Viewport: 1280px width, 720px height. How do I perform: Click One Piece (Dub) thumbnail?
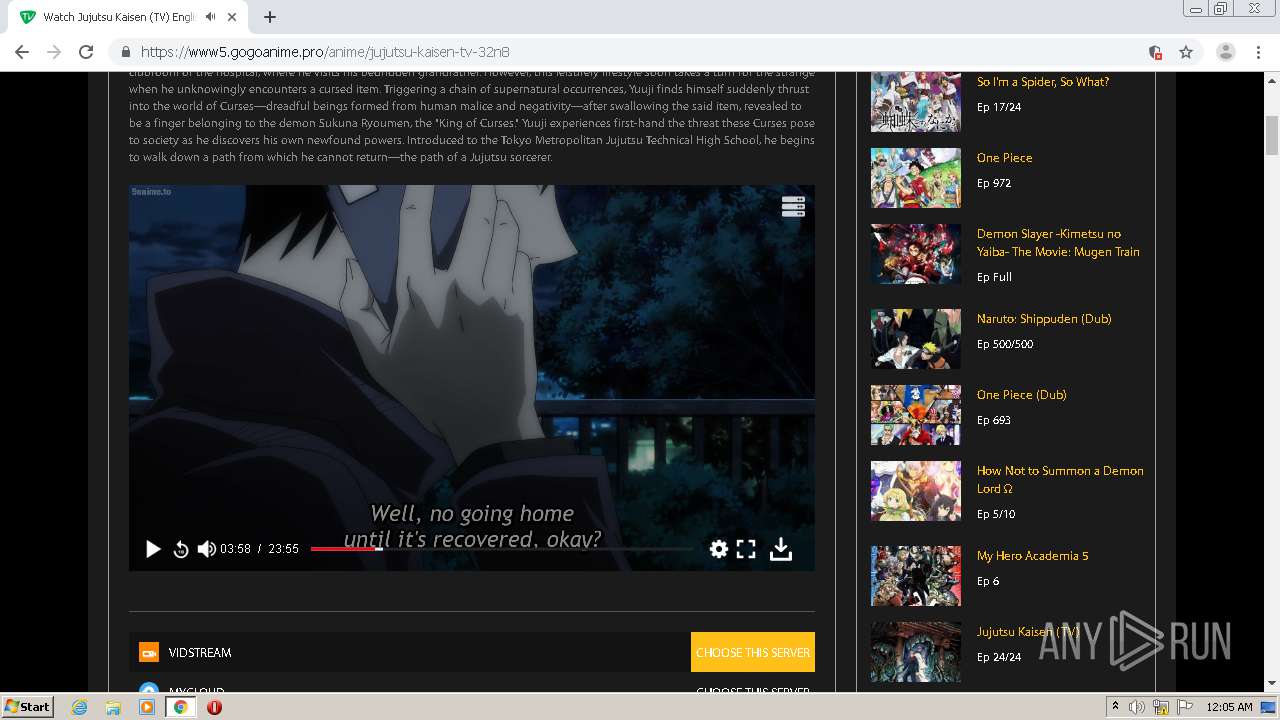pos(915,415)
